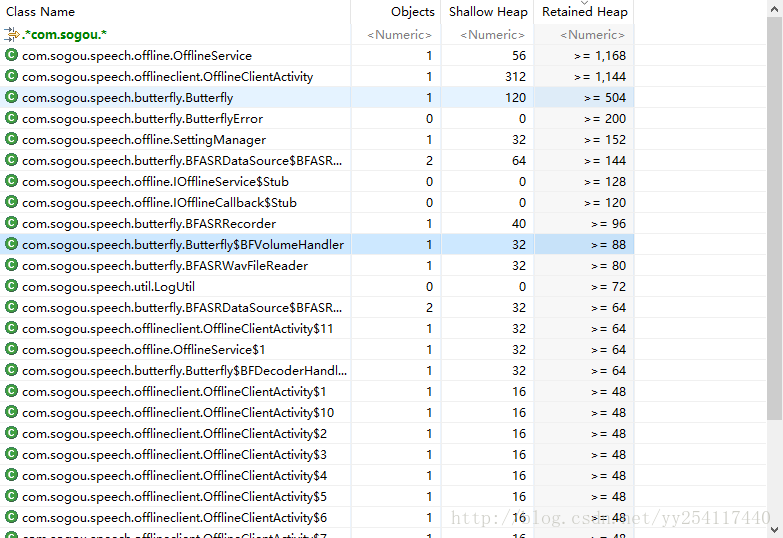783x538 pixels.
Task: Sort by the Class Name column header
Action: tap(41, 12)
